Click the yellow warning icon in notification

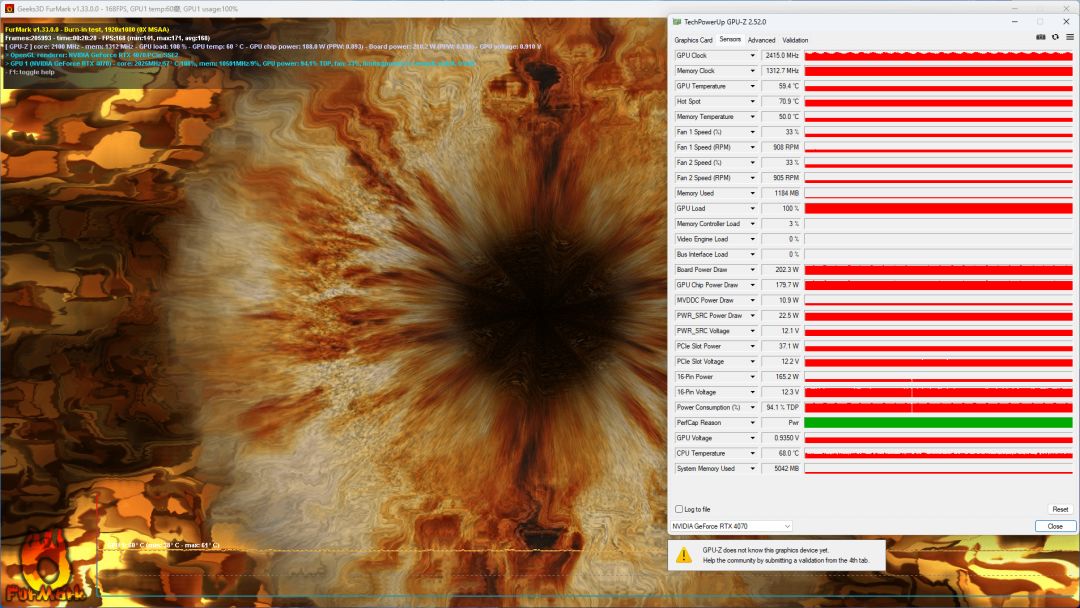tap(683, 555)
